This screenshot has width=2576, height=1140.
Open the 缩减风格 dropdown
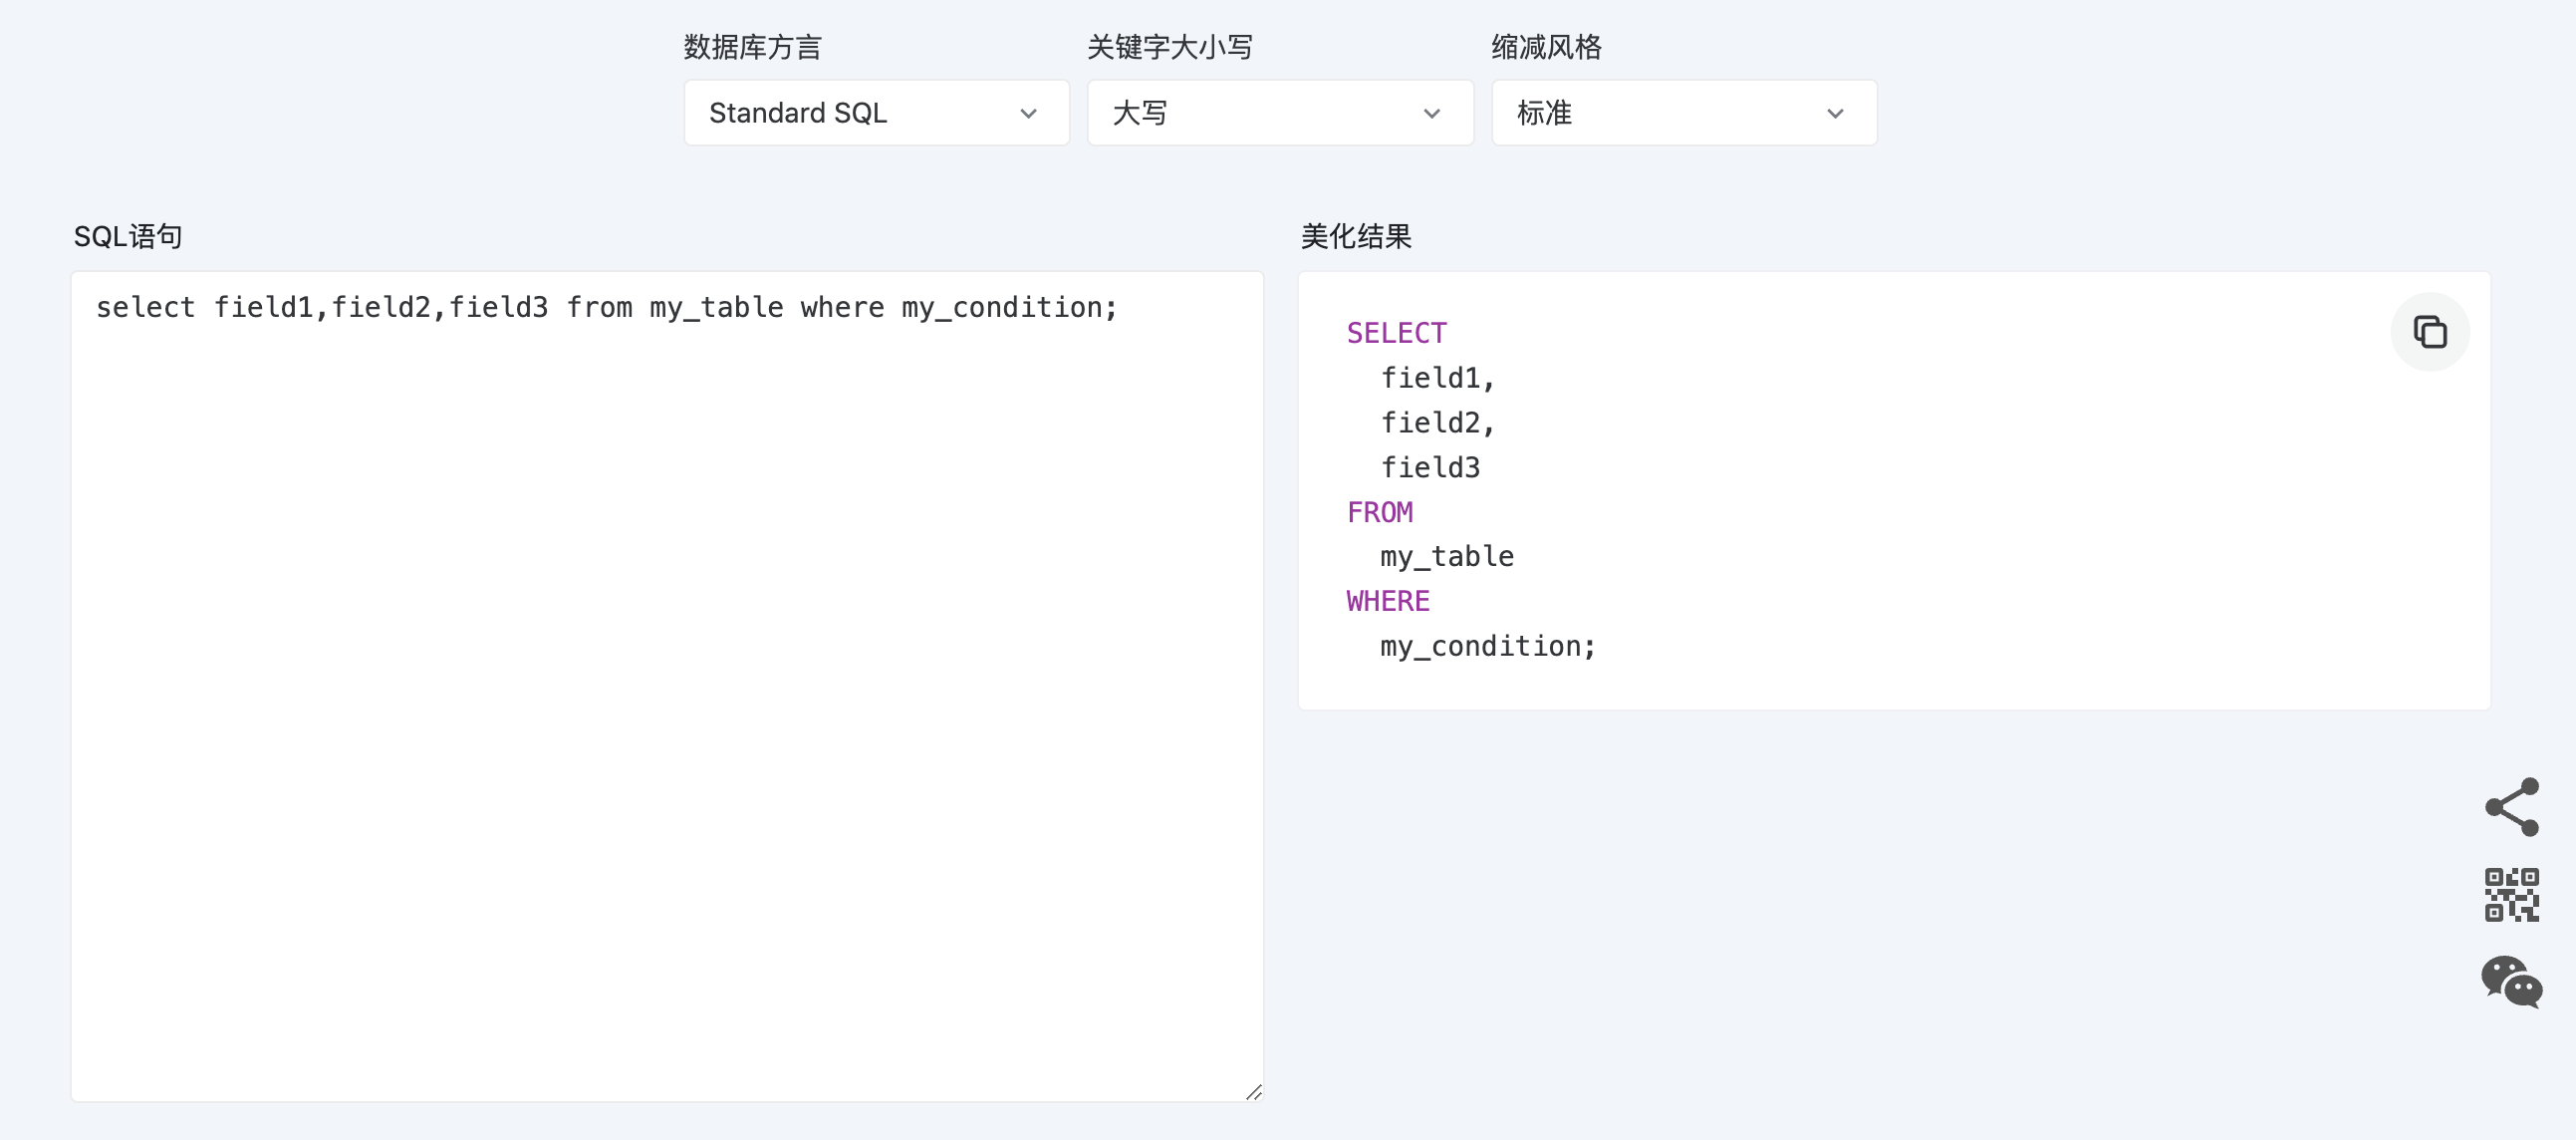coord(1683,112)
